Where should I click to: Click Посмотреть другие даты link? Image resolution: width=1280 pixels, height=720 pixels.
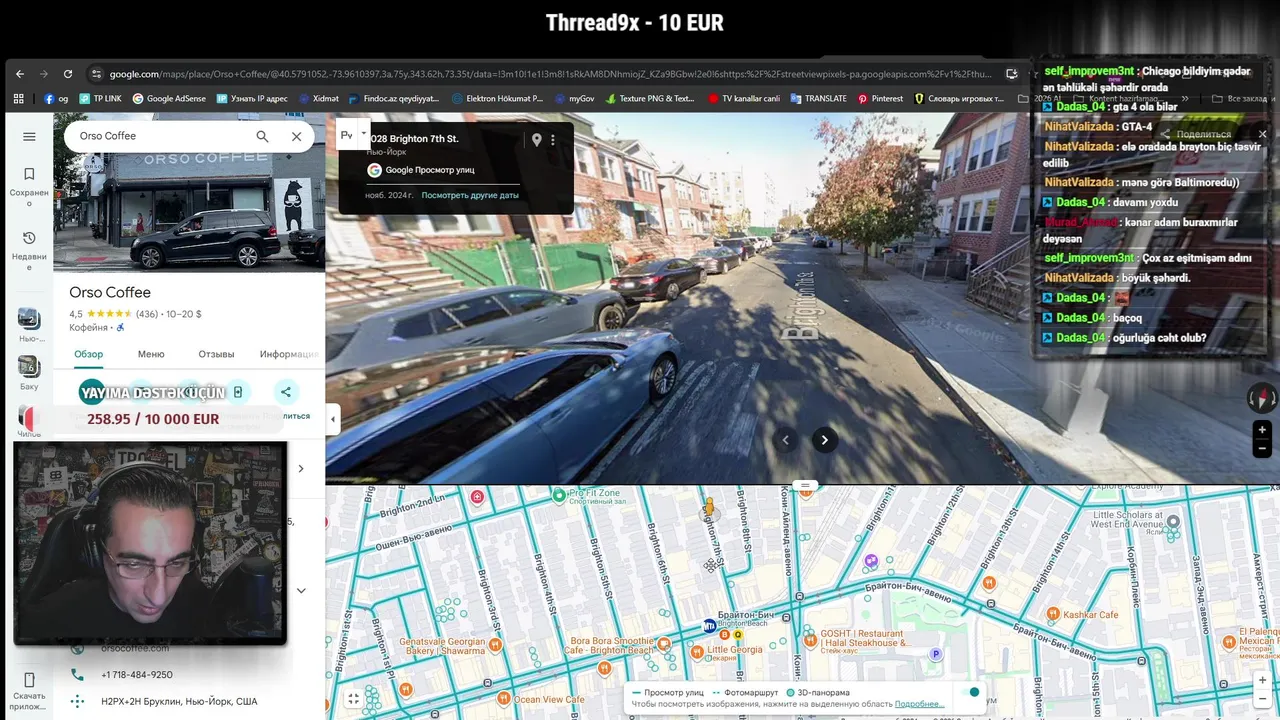point(470,195)
